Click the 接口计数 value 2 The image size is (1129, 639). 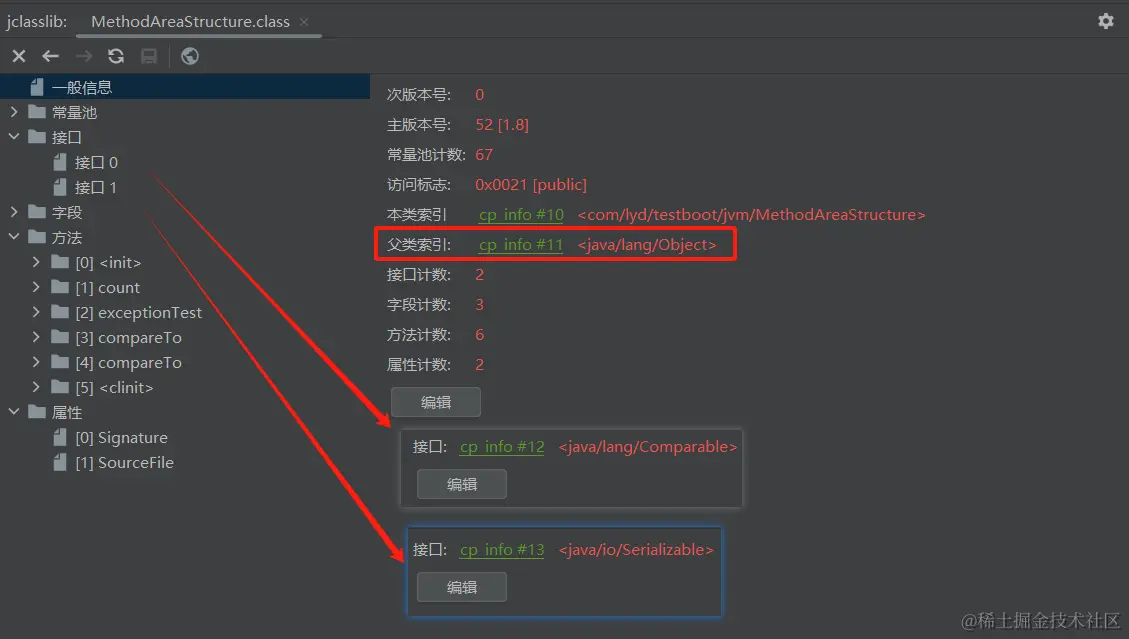(x=480, y=274)
